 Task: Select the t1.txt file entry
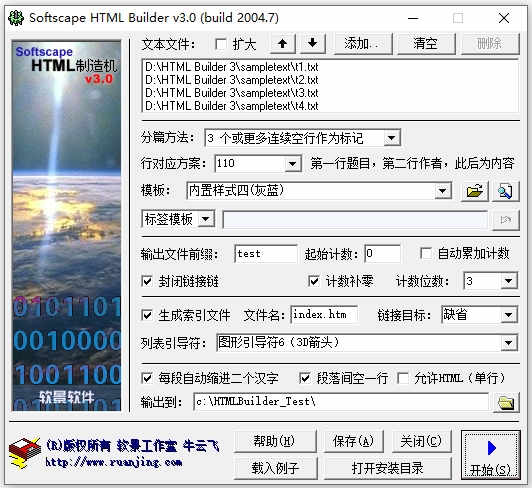pos(232,67)
